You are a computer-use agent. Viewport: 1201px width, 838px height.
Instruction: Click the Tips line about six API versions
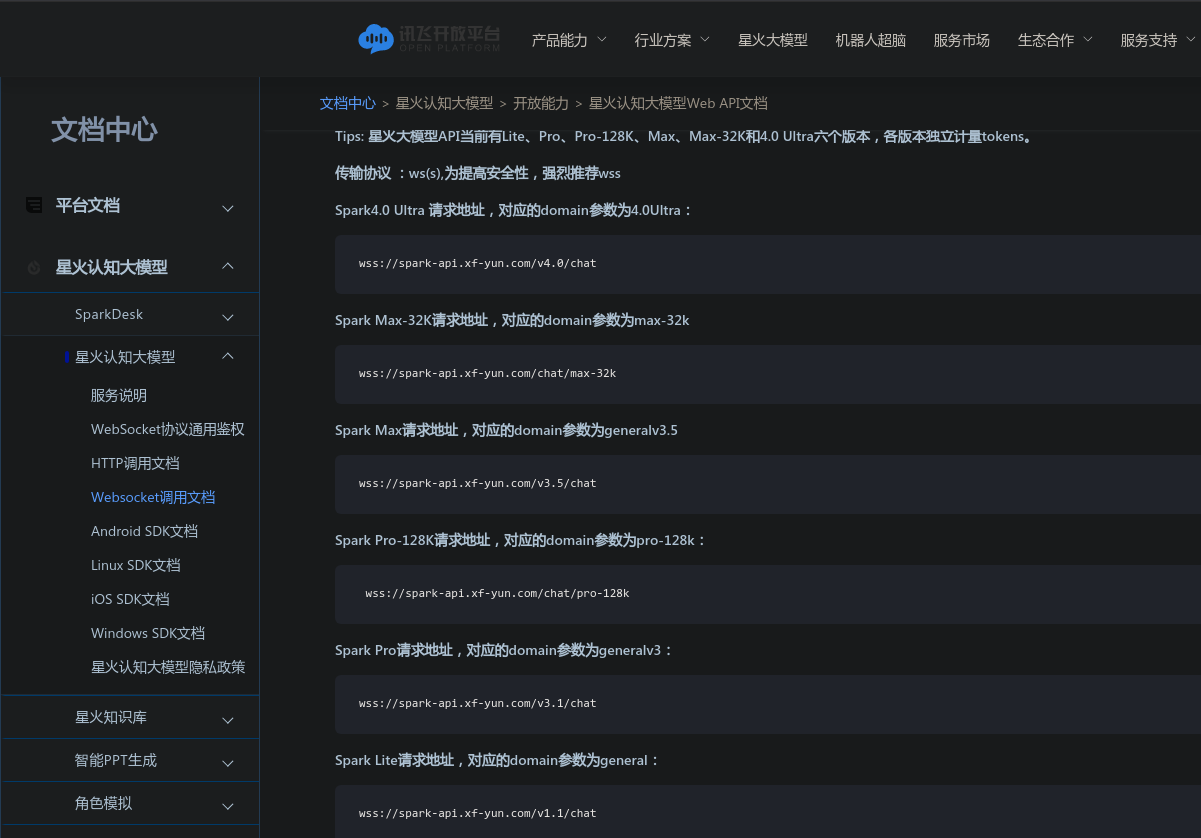tap(683, 137)
